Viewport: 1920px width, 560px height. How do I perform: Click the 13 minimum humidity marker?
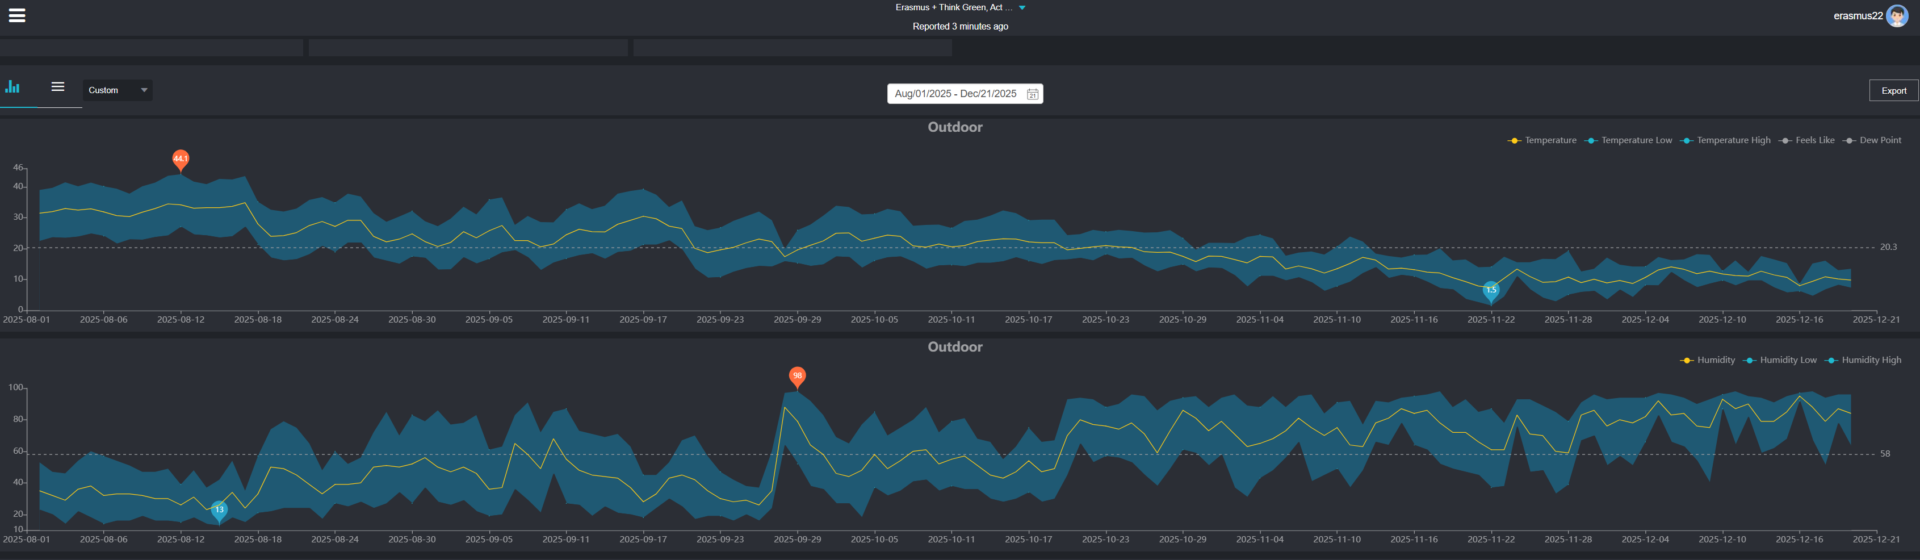pyautogui.click(x=219, y=510)
